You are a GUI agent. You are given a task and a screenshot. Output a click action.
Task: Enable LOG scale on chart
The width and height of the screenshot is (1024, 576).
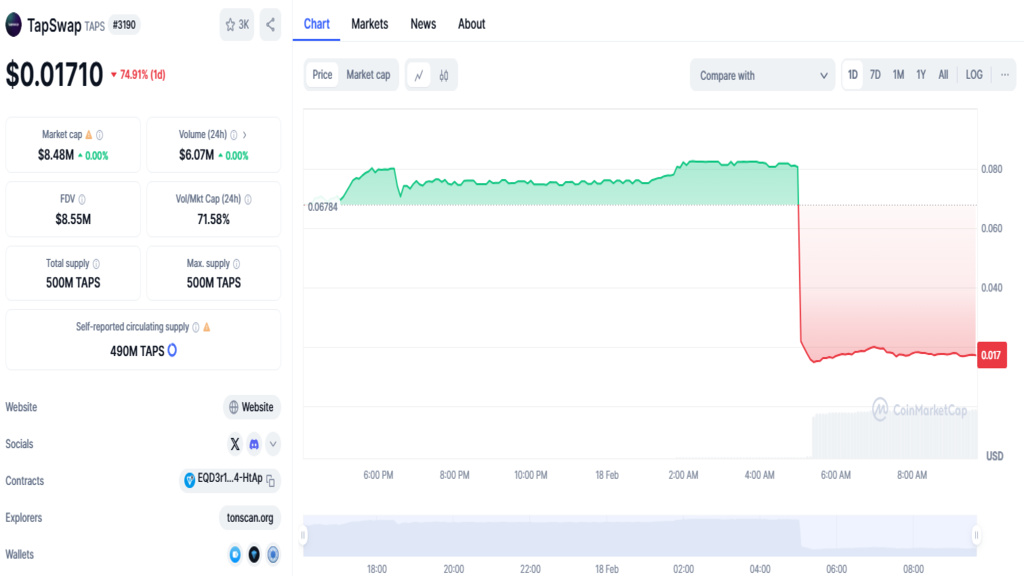click(x=974, y=75)
